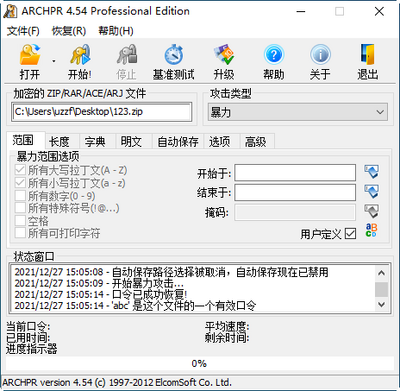This screenshot has width=400, height=391.
Task: Click the status window scrollbar thumb
Action: point(382,289)
